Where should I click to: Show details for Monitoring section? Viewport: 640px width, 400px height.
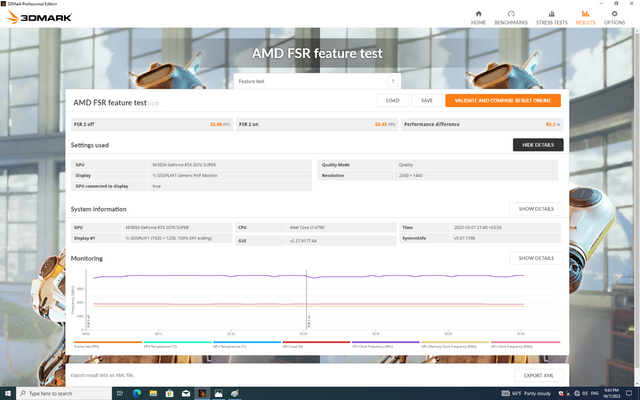point(537,258)
